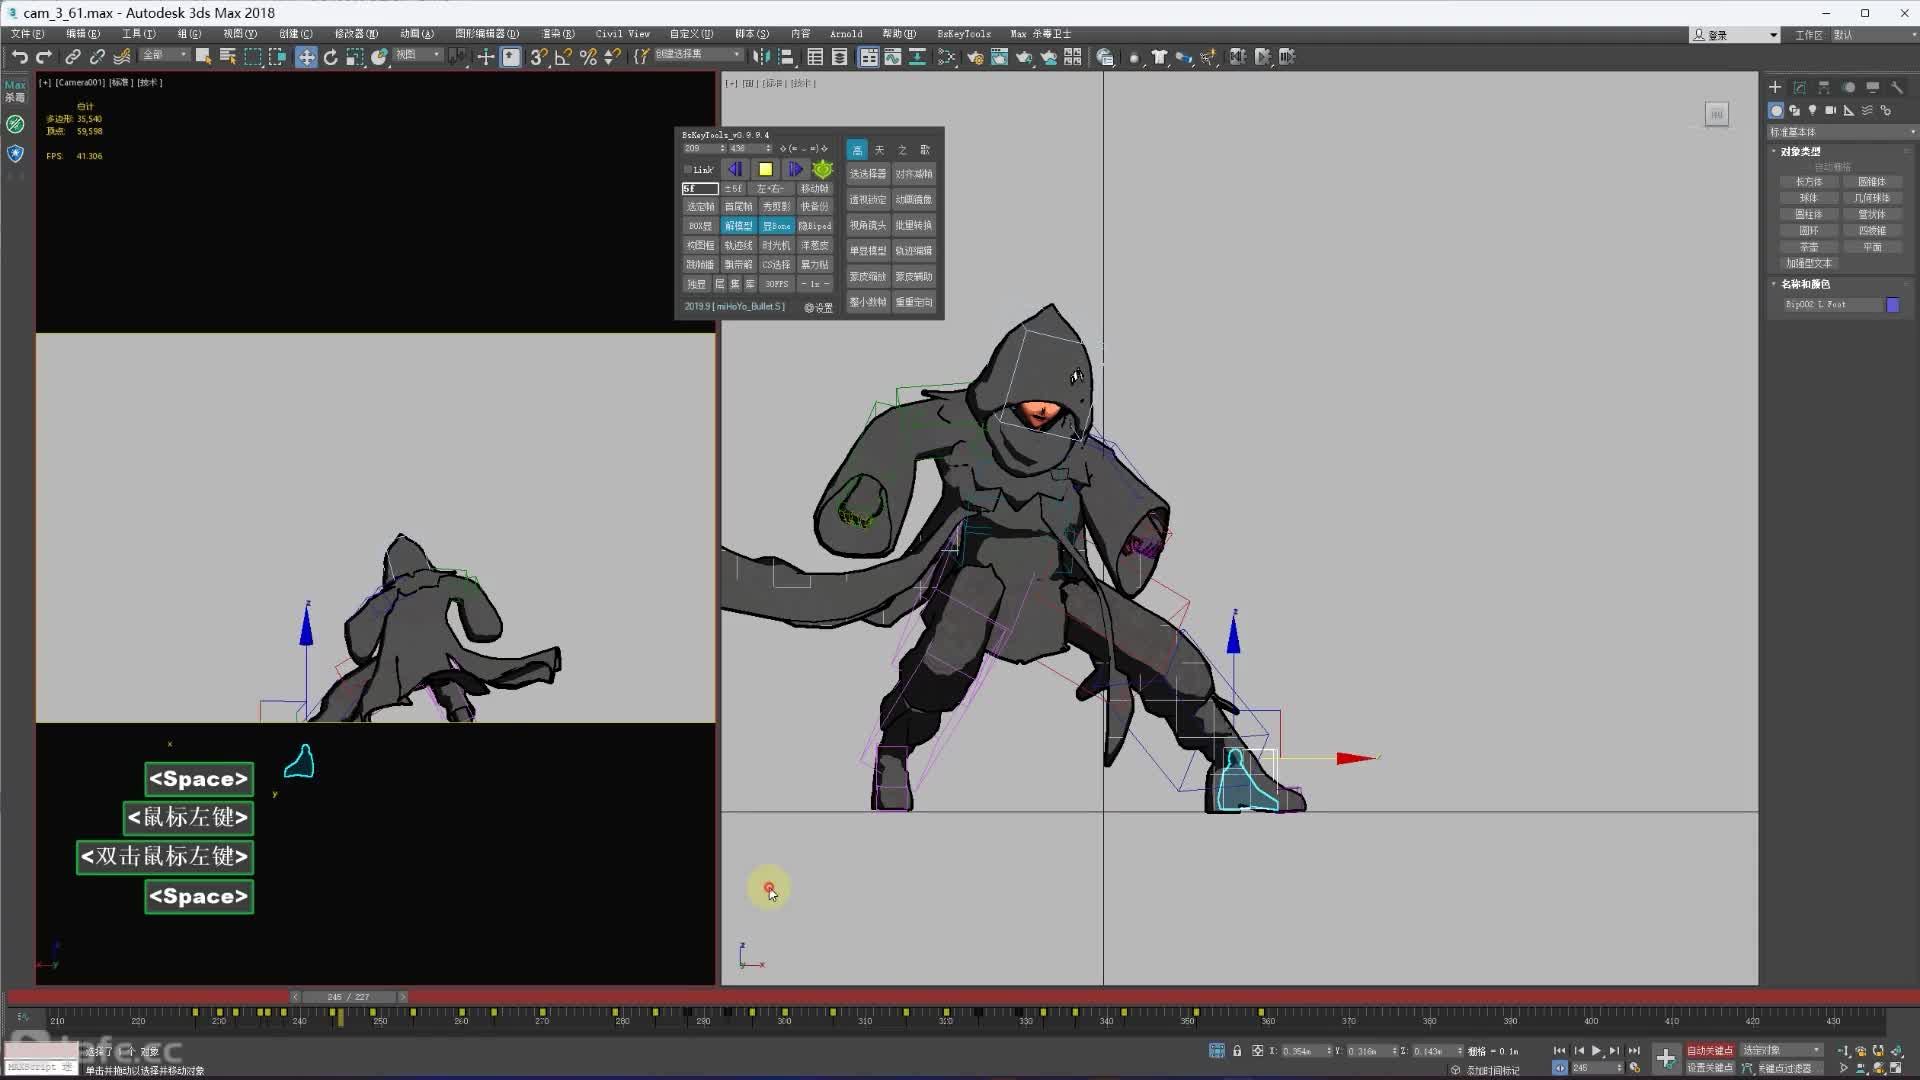Click the 5f frame input field
The image size is (1920, 1080).
(x=699, y=188)
